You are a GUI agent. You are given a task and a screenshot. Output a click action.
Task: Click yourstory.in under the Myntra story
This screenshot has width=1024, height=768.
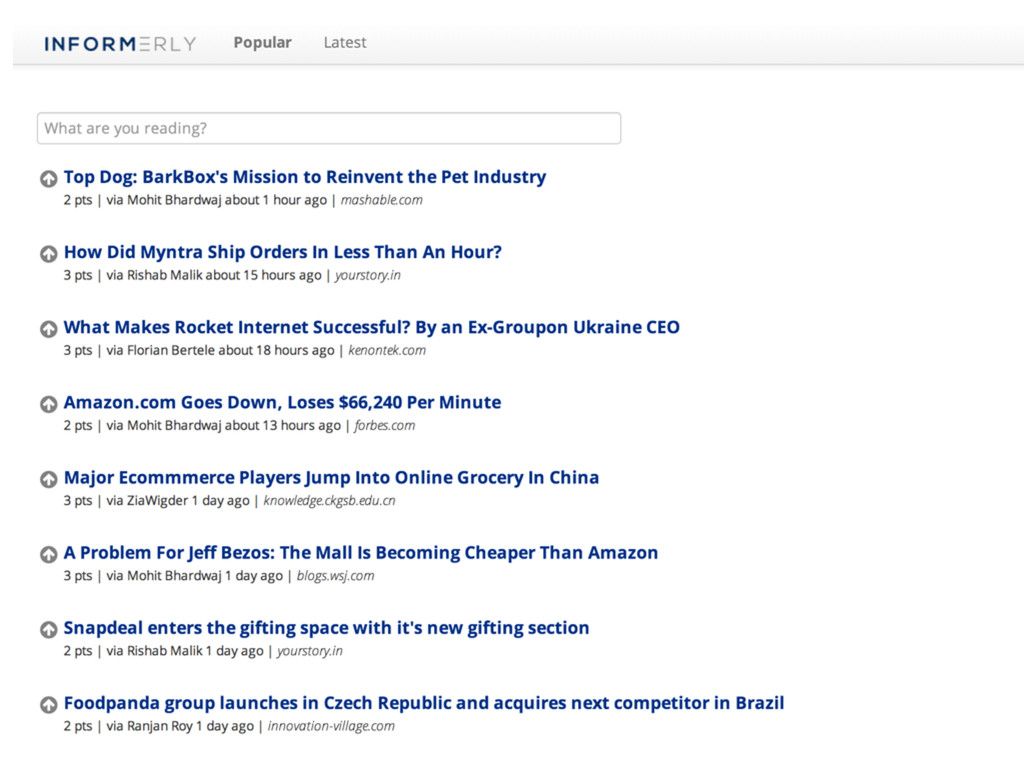368,276
